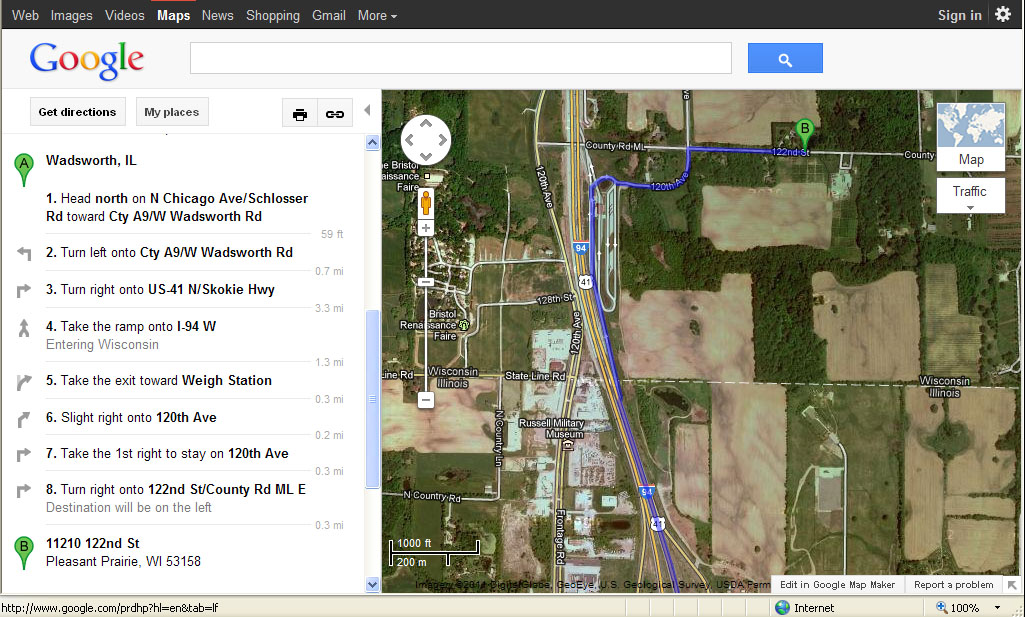Open the Images tab
This screenshot has width=1025, height=617.
(x=71, y=15)
